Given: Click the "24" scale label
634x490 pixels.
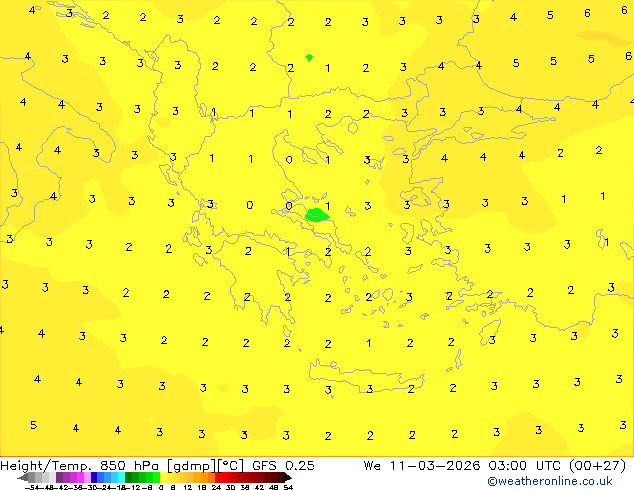Looking at the screenshot, I should [x=216, y=487].
